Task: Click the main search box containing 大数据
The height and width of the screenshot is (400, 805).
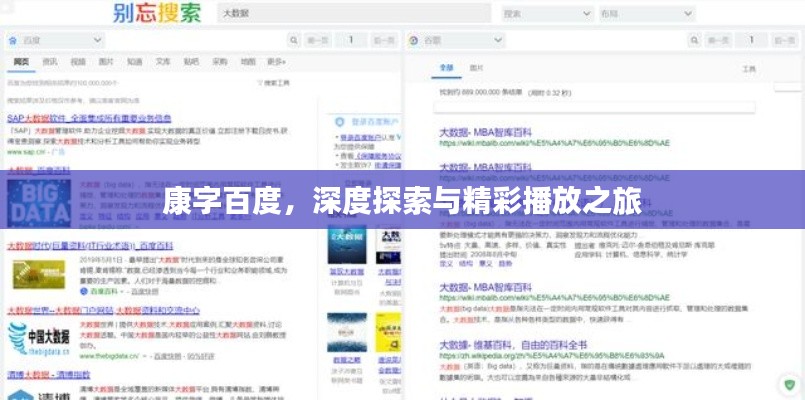Action: click(x=355, y=14)
